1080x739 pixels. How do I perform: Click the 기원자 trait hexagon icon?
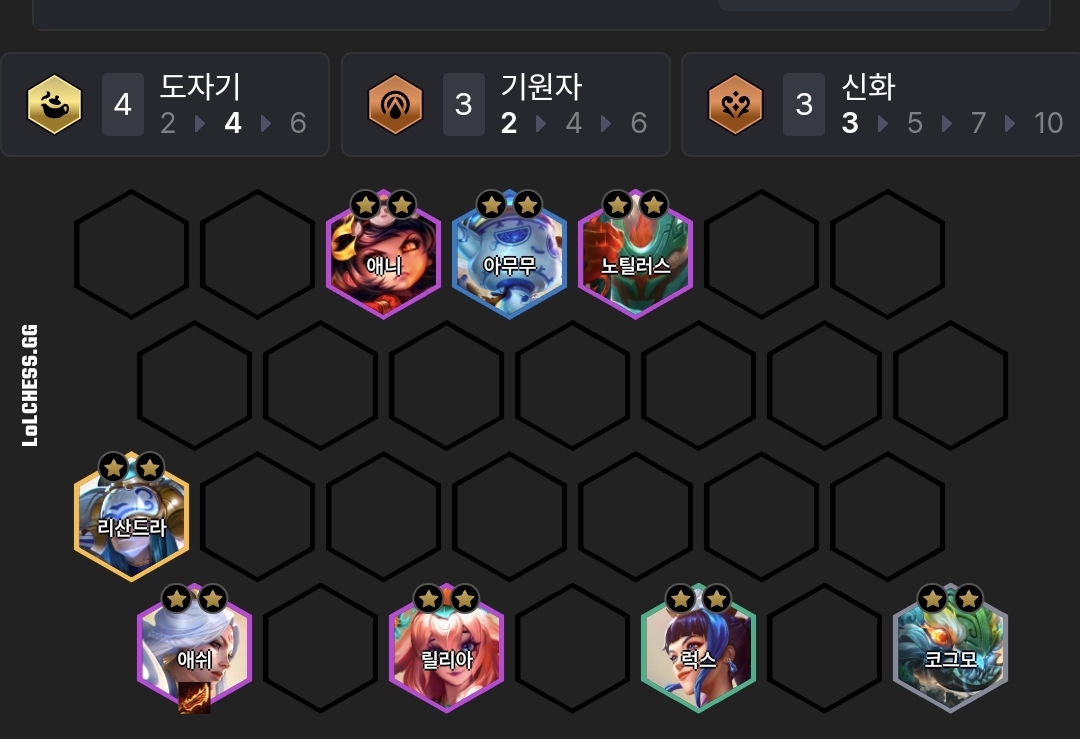[395, 105]
